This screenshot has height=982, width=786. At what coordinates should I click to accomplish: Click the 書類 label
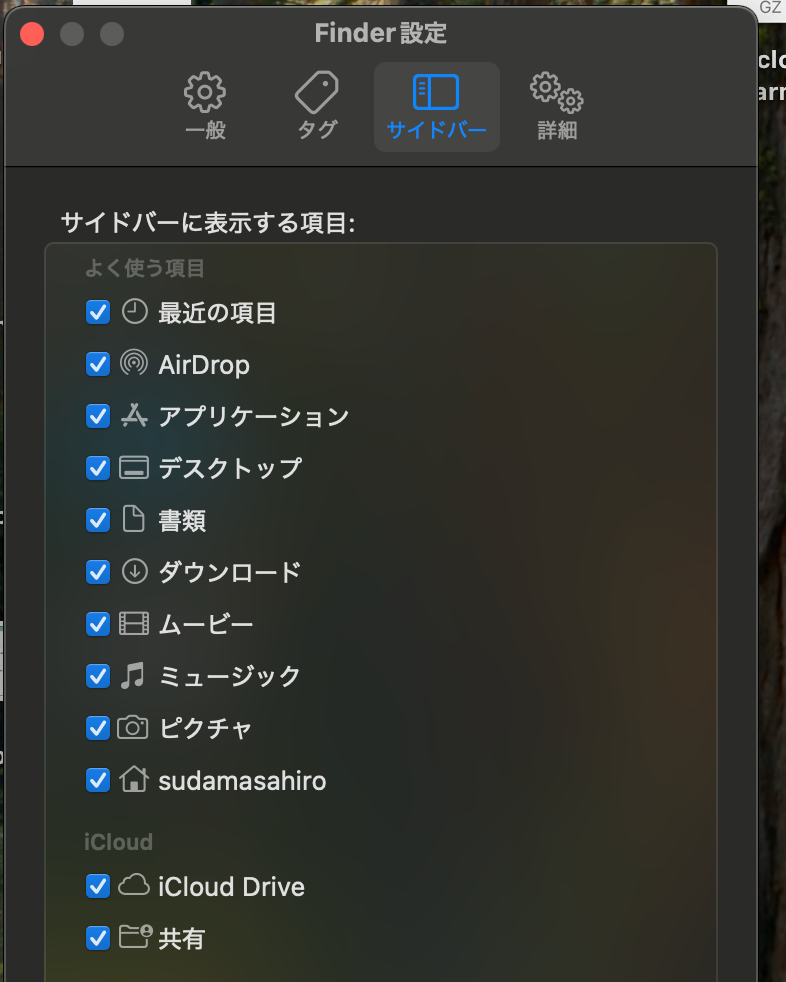tap(182, 520)
